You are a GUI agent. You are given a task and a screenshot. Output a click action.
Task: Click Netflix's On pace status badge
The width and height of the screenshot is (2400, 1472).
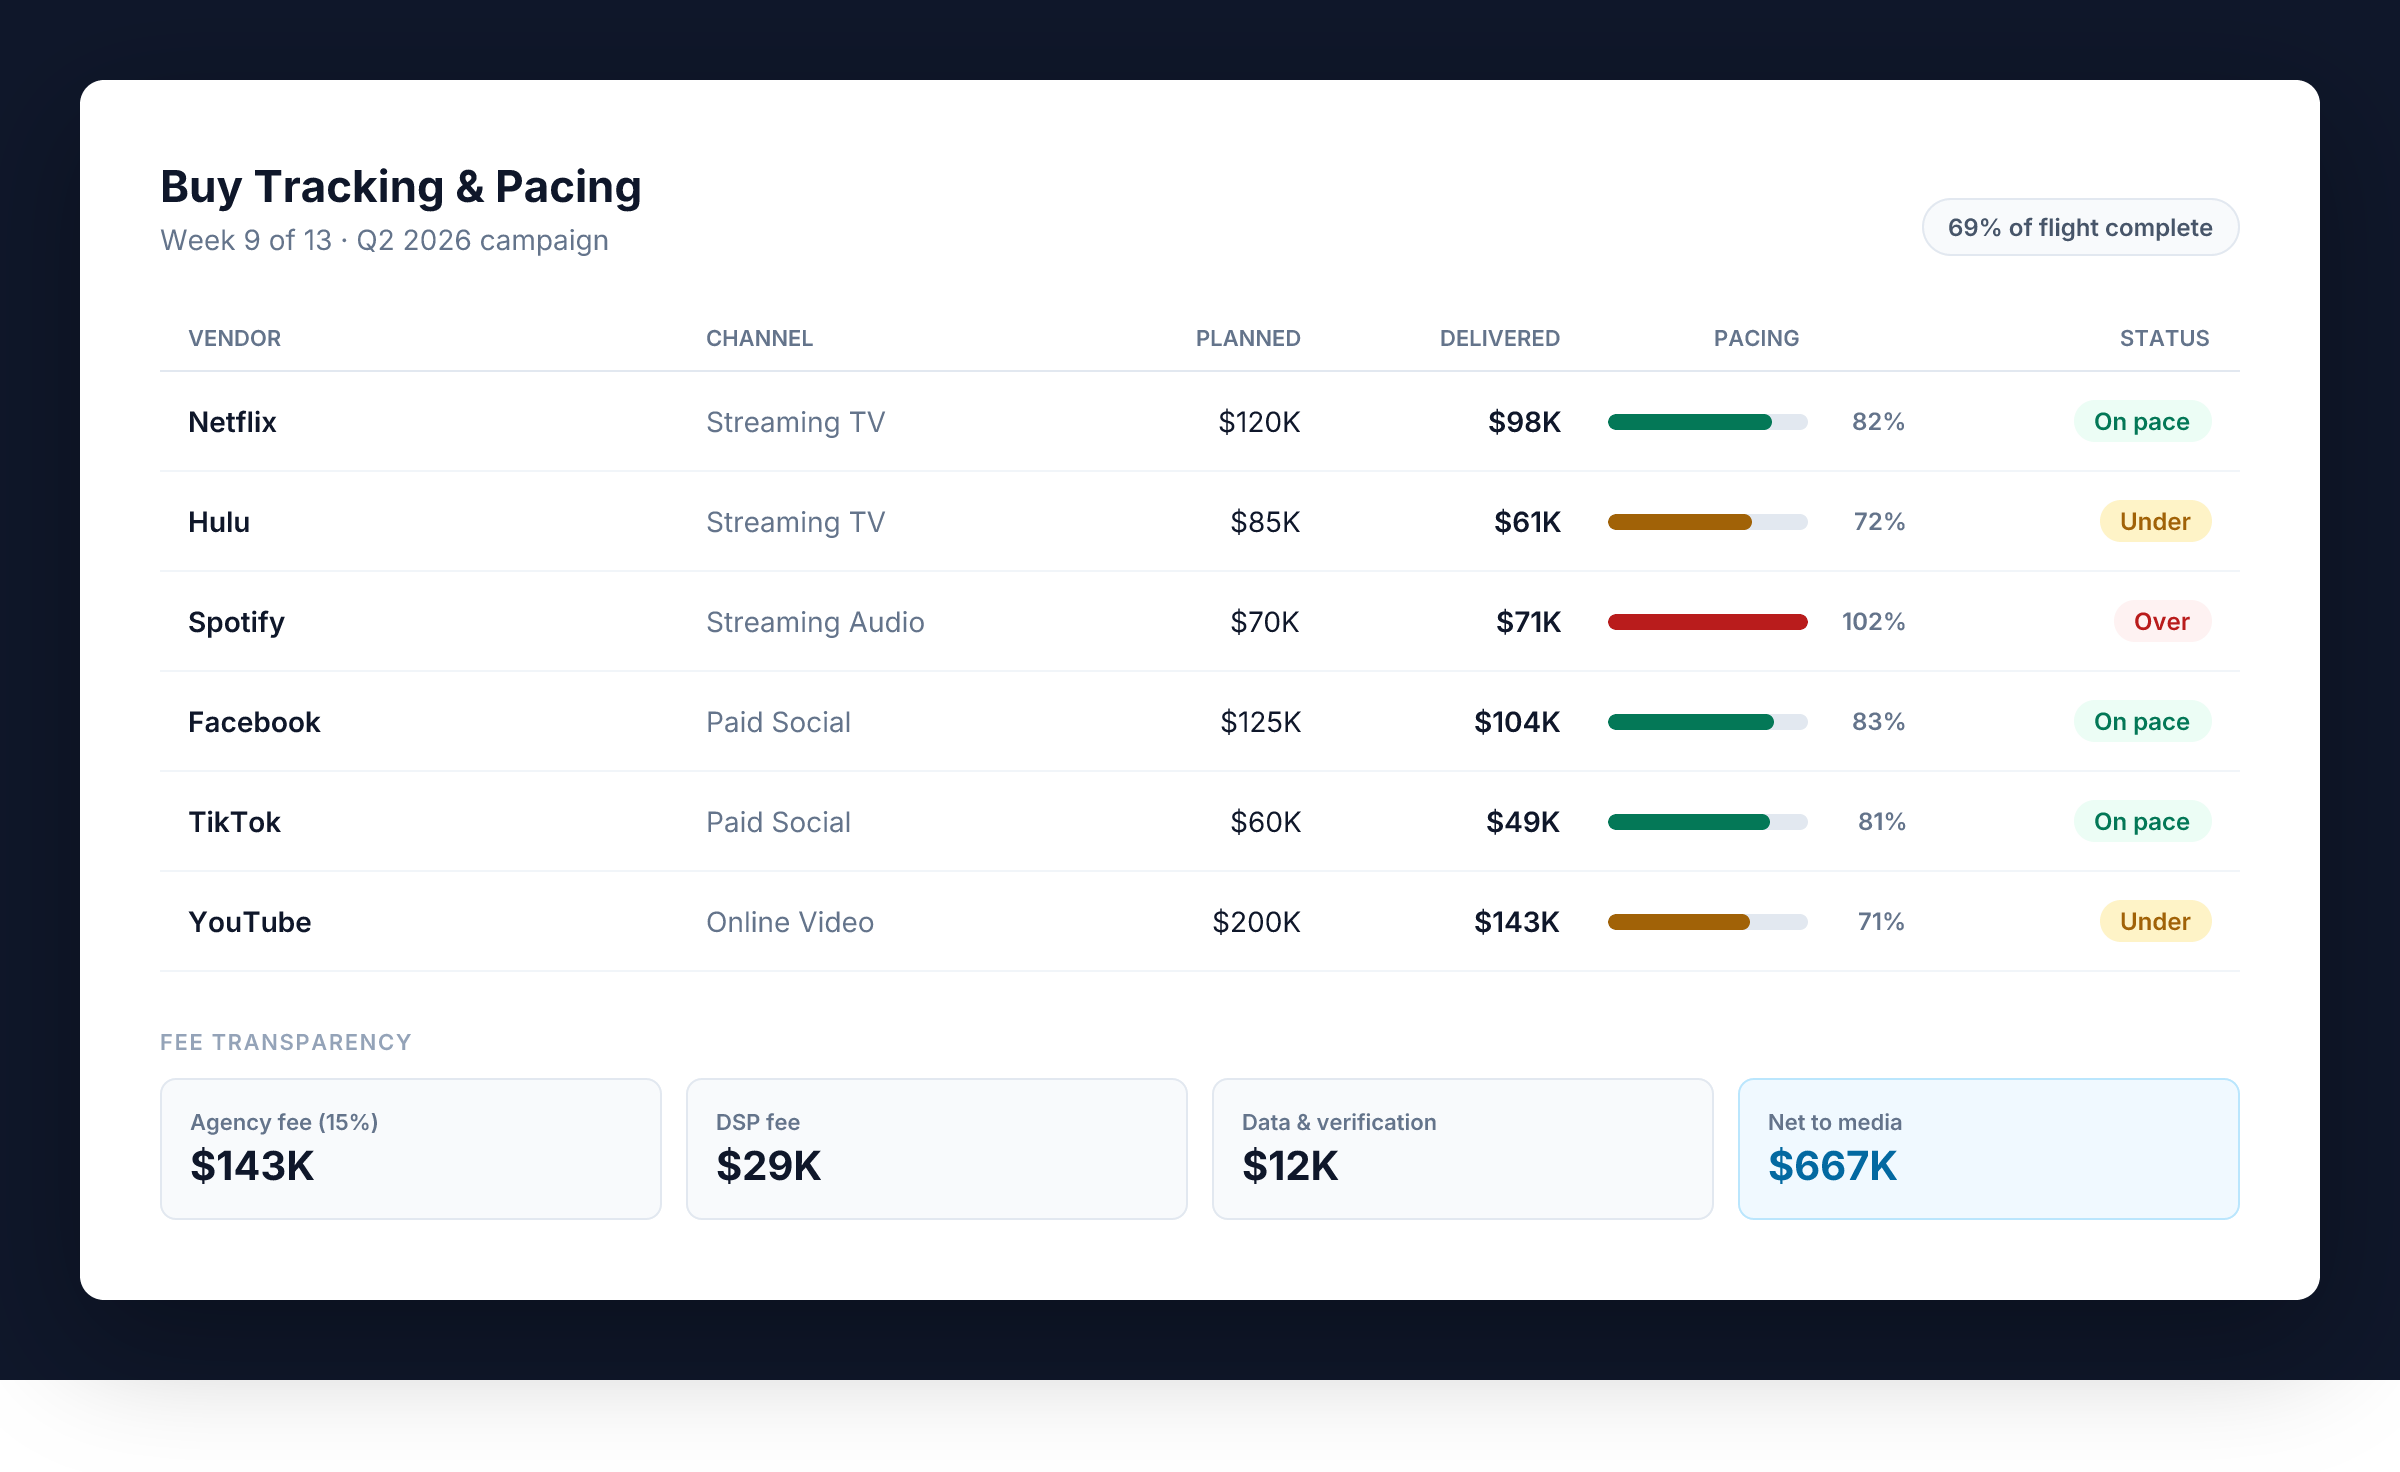coord(2141,422)
